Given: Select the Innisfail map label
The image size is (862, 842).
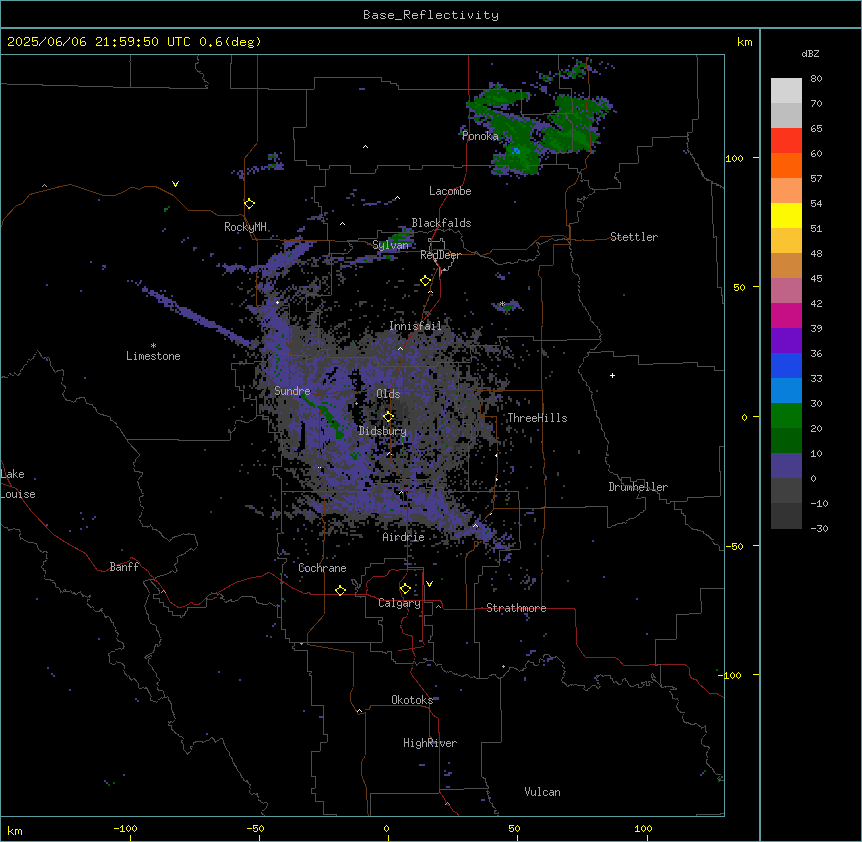Looking at the screenshot, I should click(x=415, y=326).
